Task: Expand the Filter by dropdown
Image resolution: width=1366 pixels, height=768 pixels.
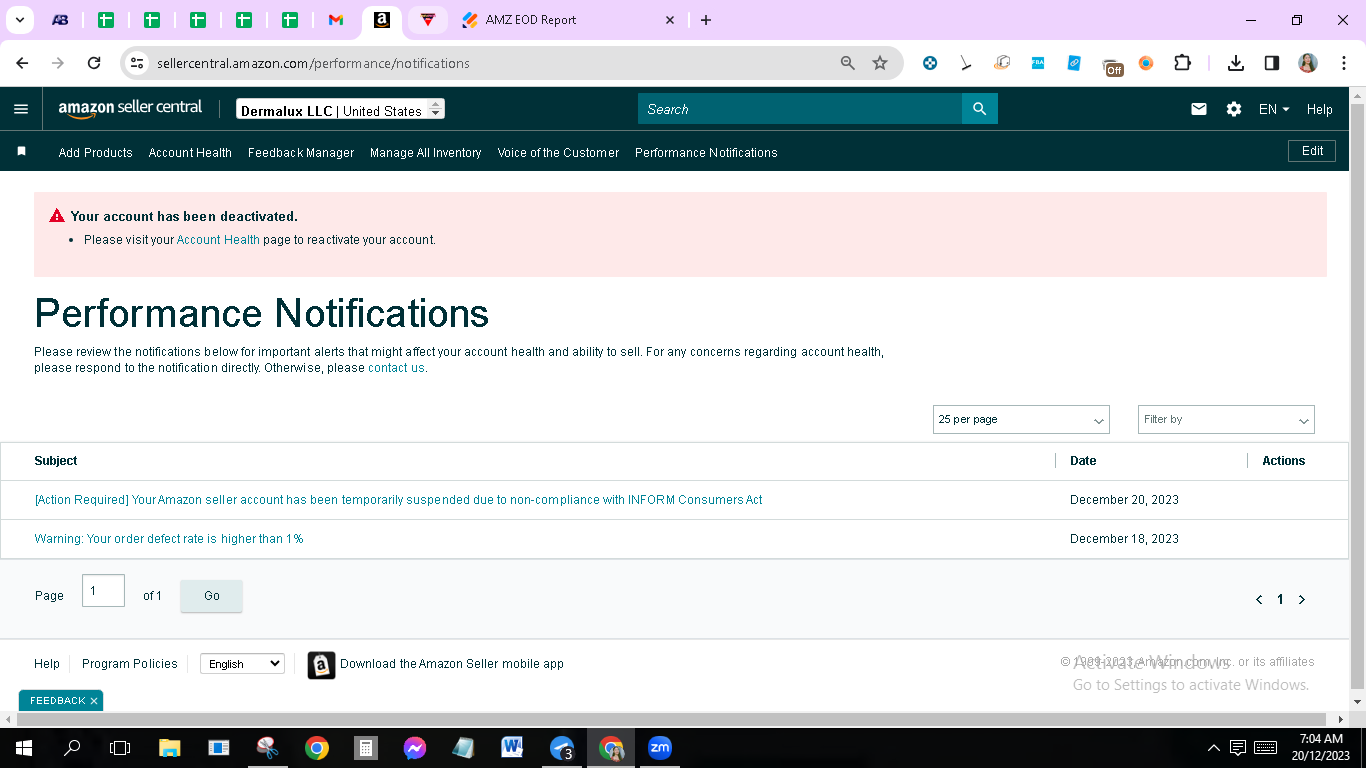Action: pos(1226,419)
